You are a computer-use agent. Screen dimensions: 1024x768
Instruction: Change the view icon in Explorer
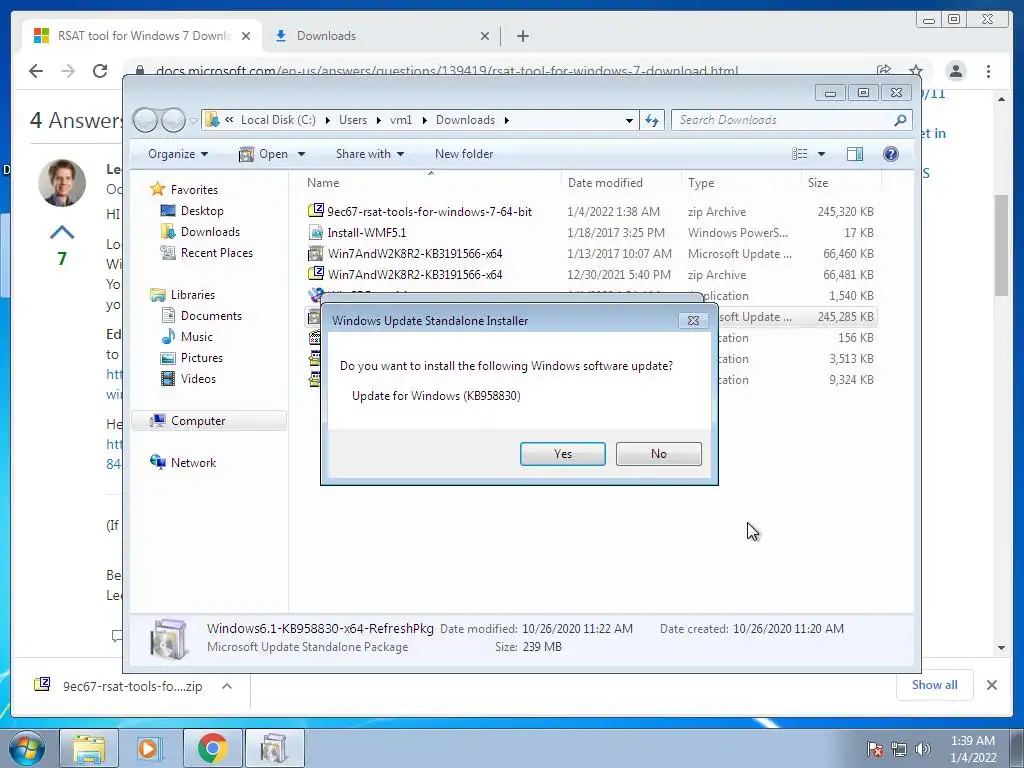pos(799,154)
